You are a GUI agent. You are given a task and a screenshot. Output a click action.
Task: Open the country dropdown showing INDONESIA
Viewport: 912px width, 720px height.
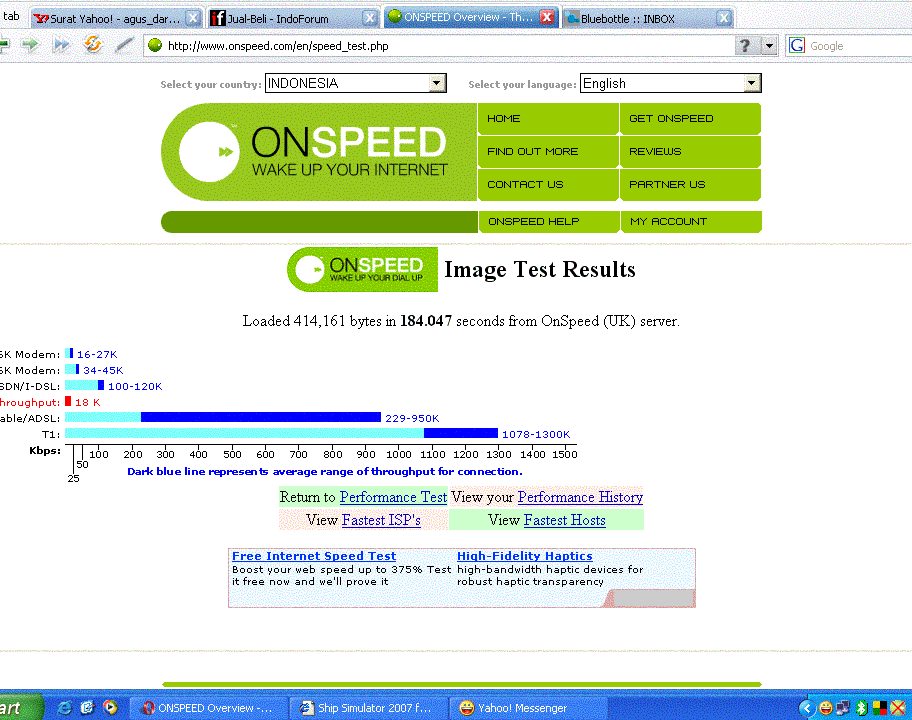point(355,83)
